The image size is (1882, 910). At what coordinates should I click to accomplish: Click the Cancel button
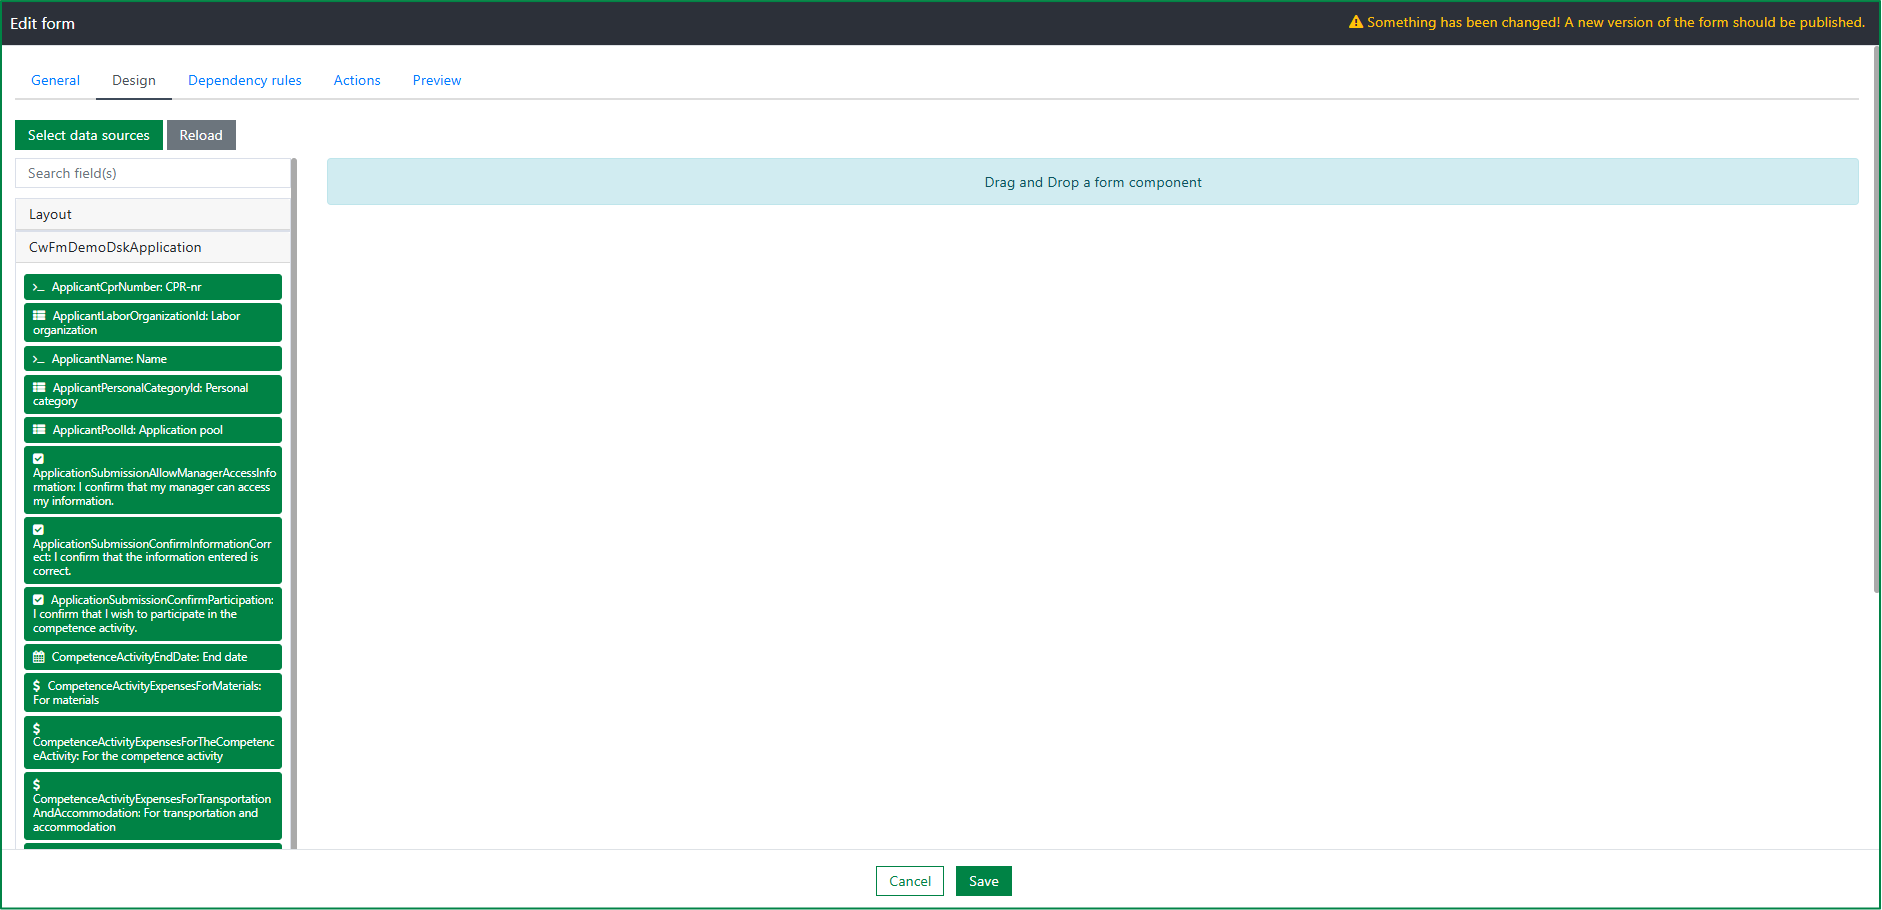(910, 881)
